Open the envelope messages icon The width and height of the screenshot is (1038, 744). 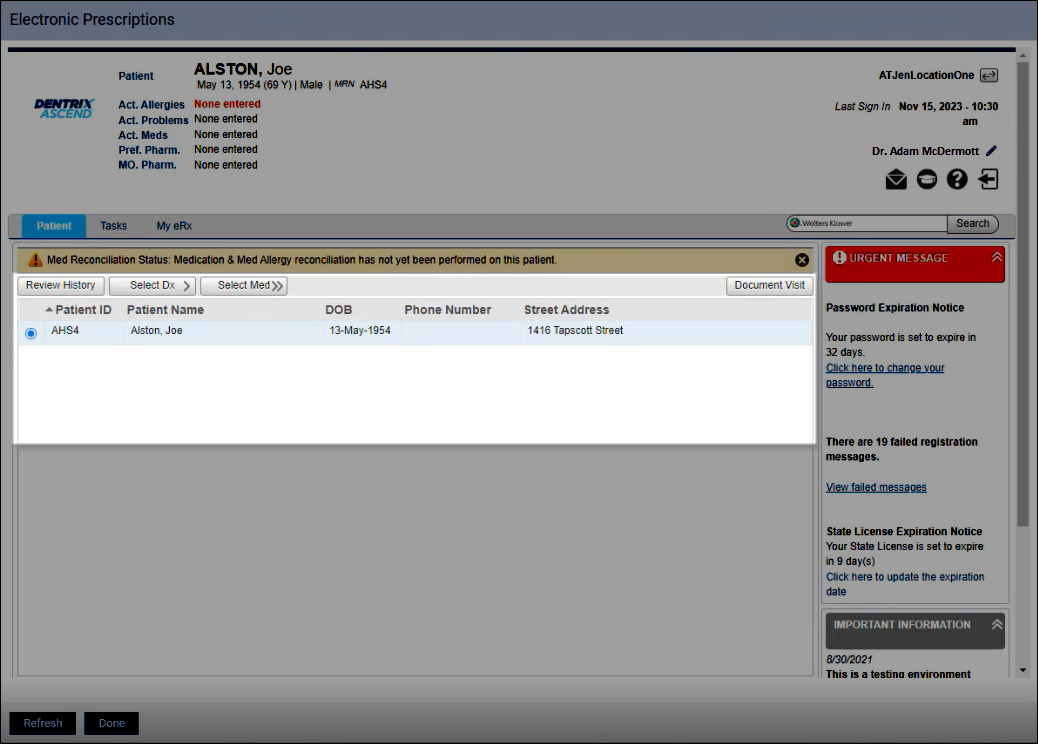click(x=895, y=180)
